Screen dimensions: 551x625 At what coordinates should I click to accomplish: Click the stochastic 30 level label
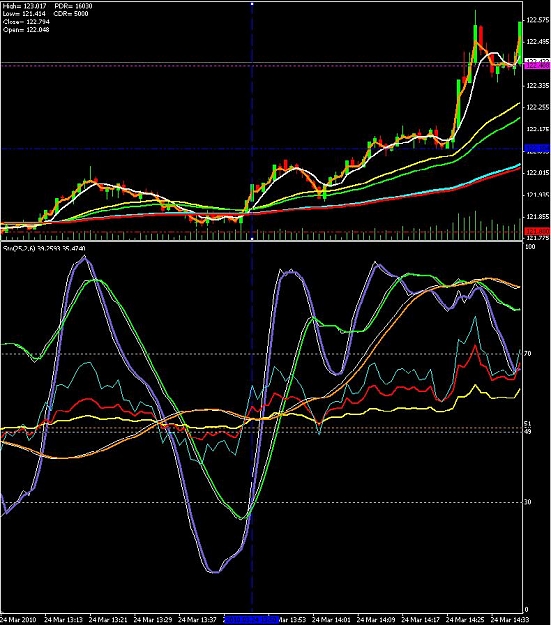(x=528, y=502)
